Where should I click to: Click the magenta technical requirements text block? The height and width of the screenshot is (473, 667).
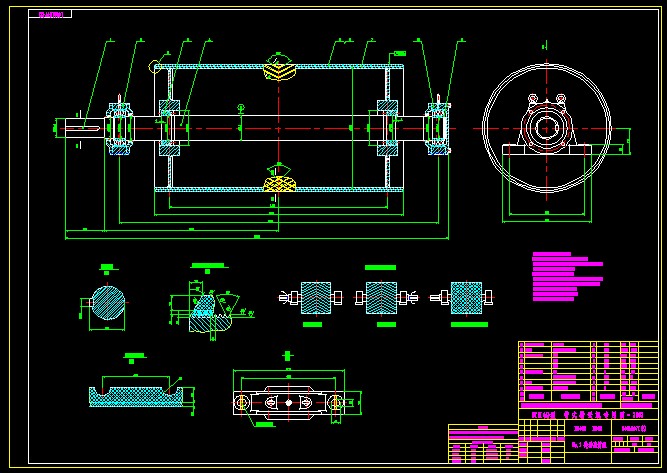coord(566,276)
